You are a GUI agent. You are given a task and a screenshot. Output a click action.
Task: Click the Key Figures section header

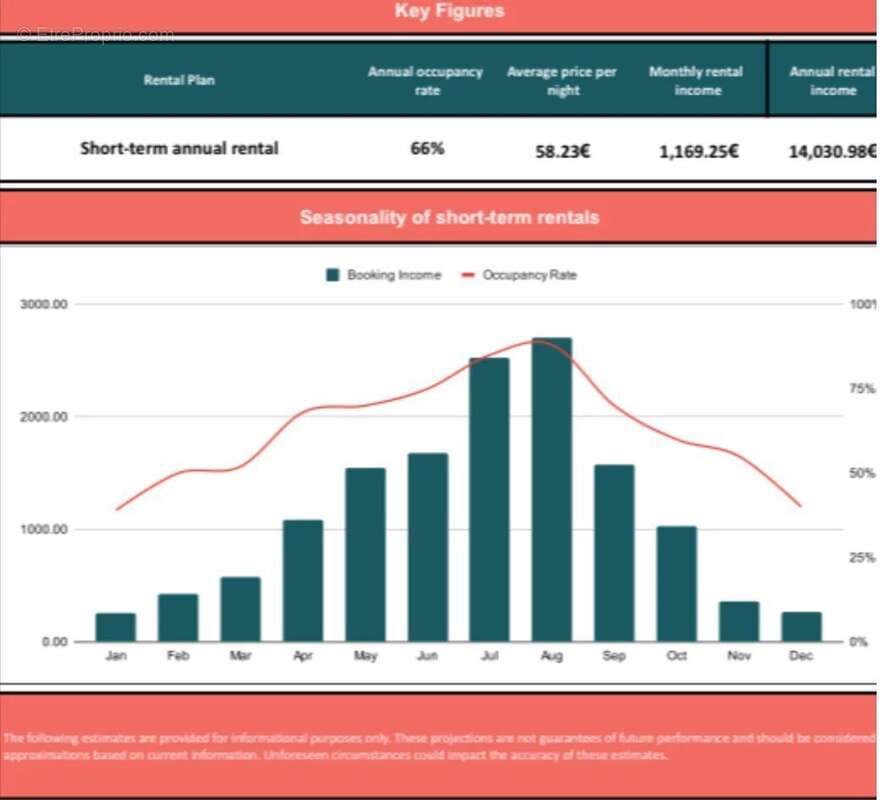coord(449,13)
